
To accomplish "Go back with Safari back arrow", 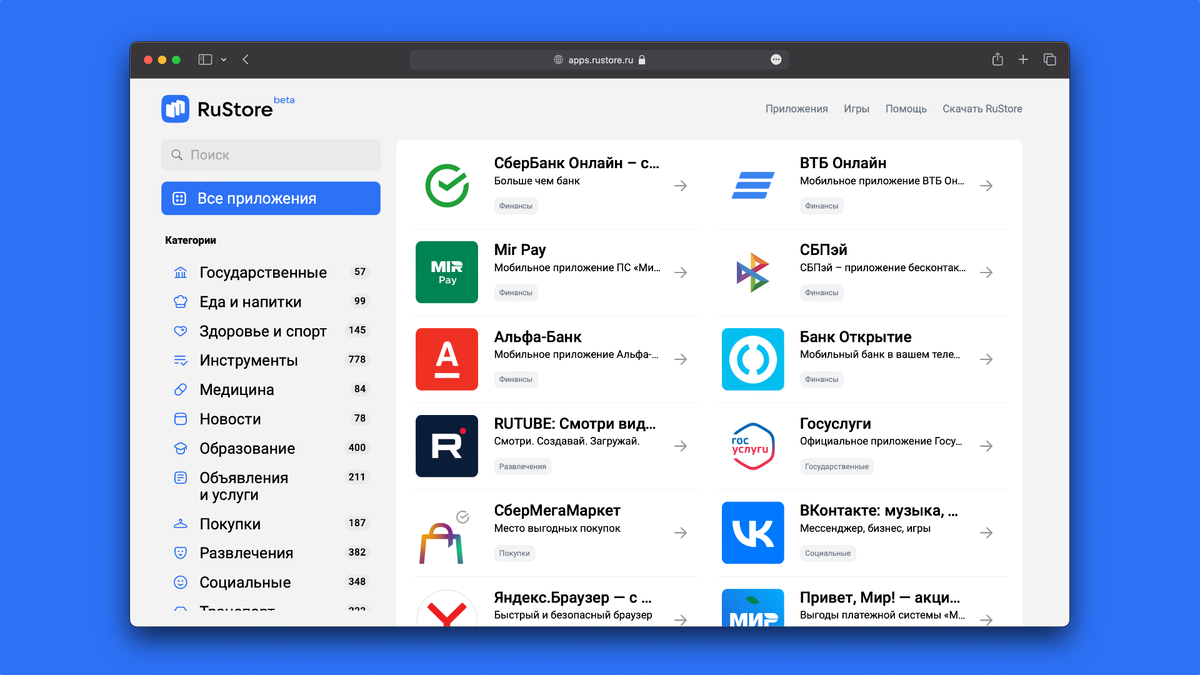I will point(245,60).
